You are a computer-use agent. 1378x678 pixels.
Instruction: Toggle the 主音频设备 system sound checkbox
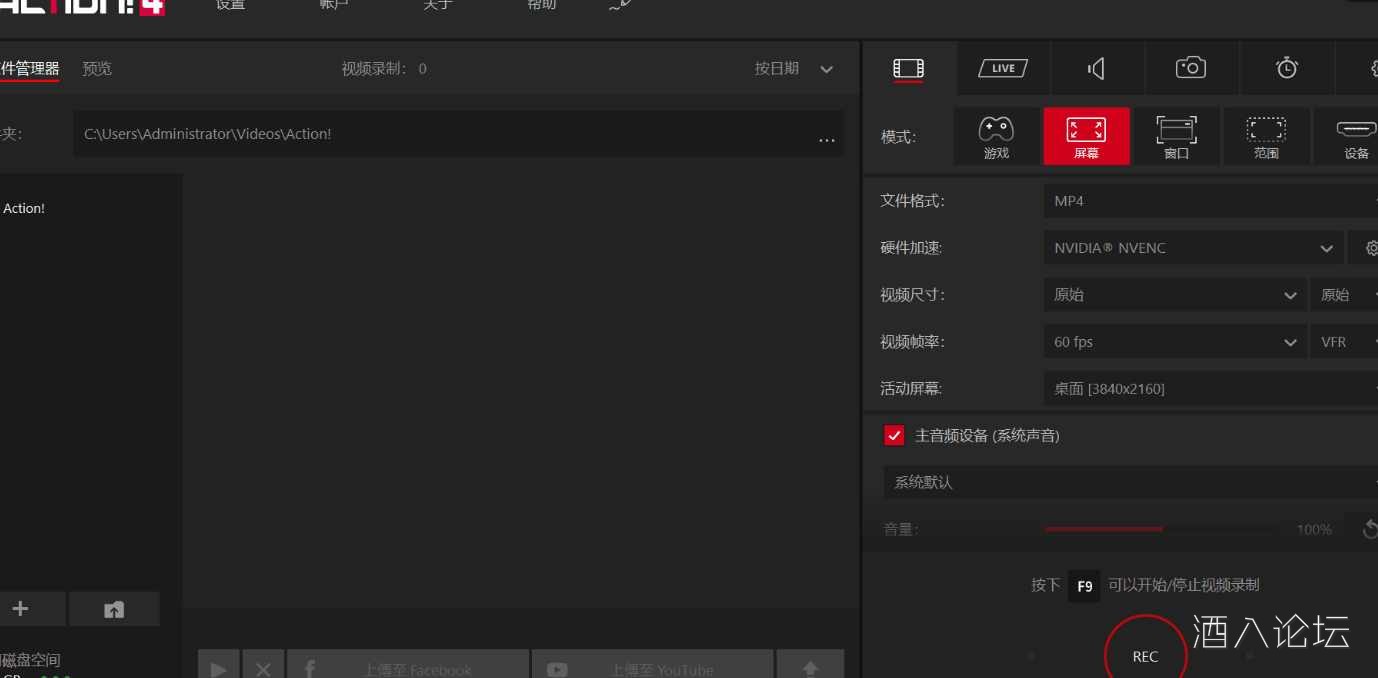894,435
